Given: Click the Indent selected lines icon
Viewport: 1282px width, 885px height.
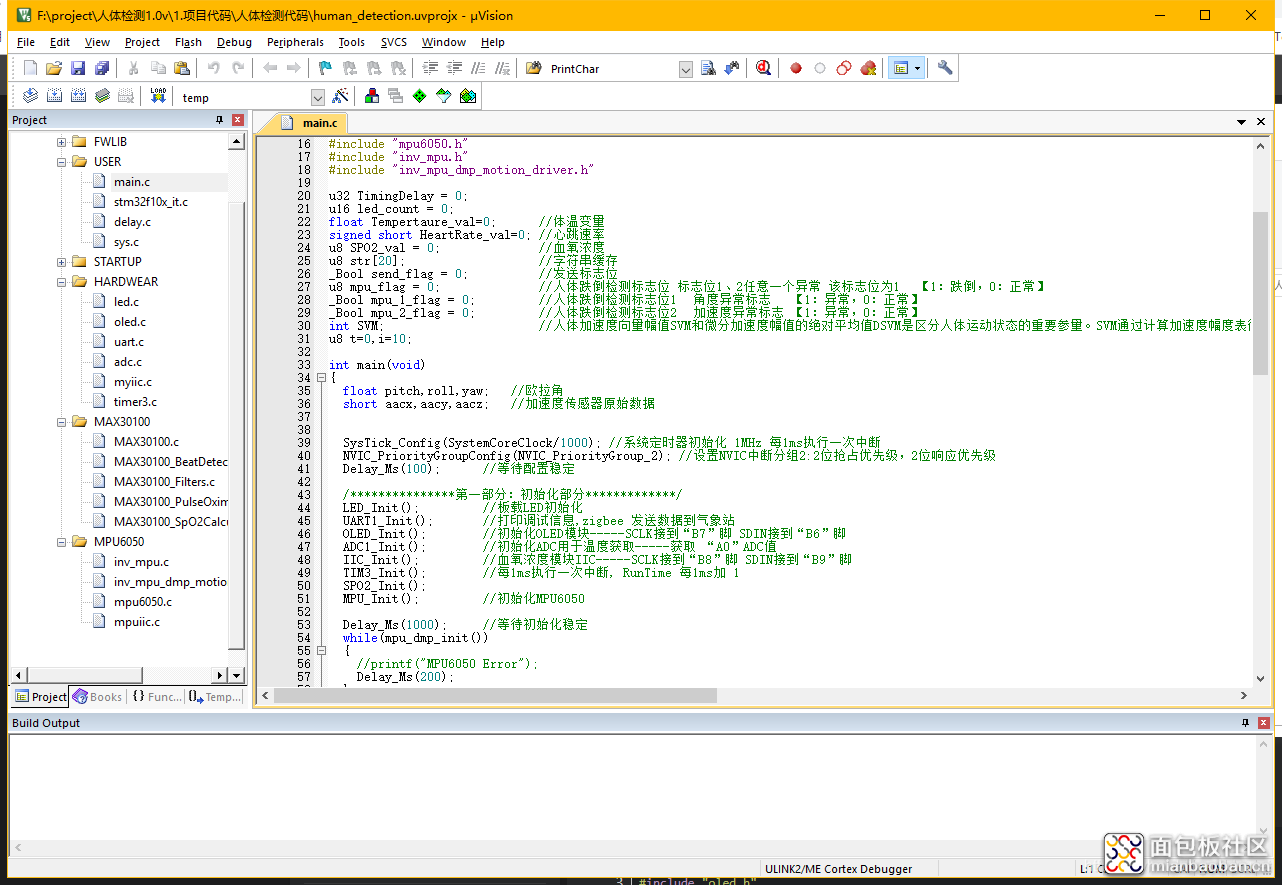Looking at the screenshot, I should pos(431,68).
